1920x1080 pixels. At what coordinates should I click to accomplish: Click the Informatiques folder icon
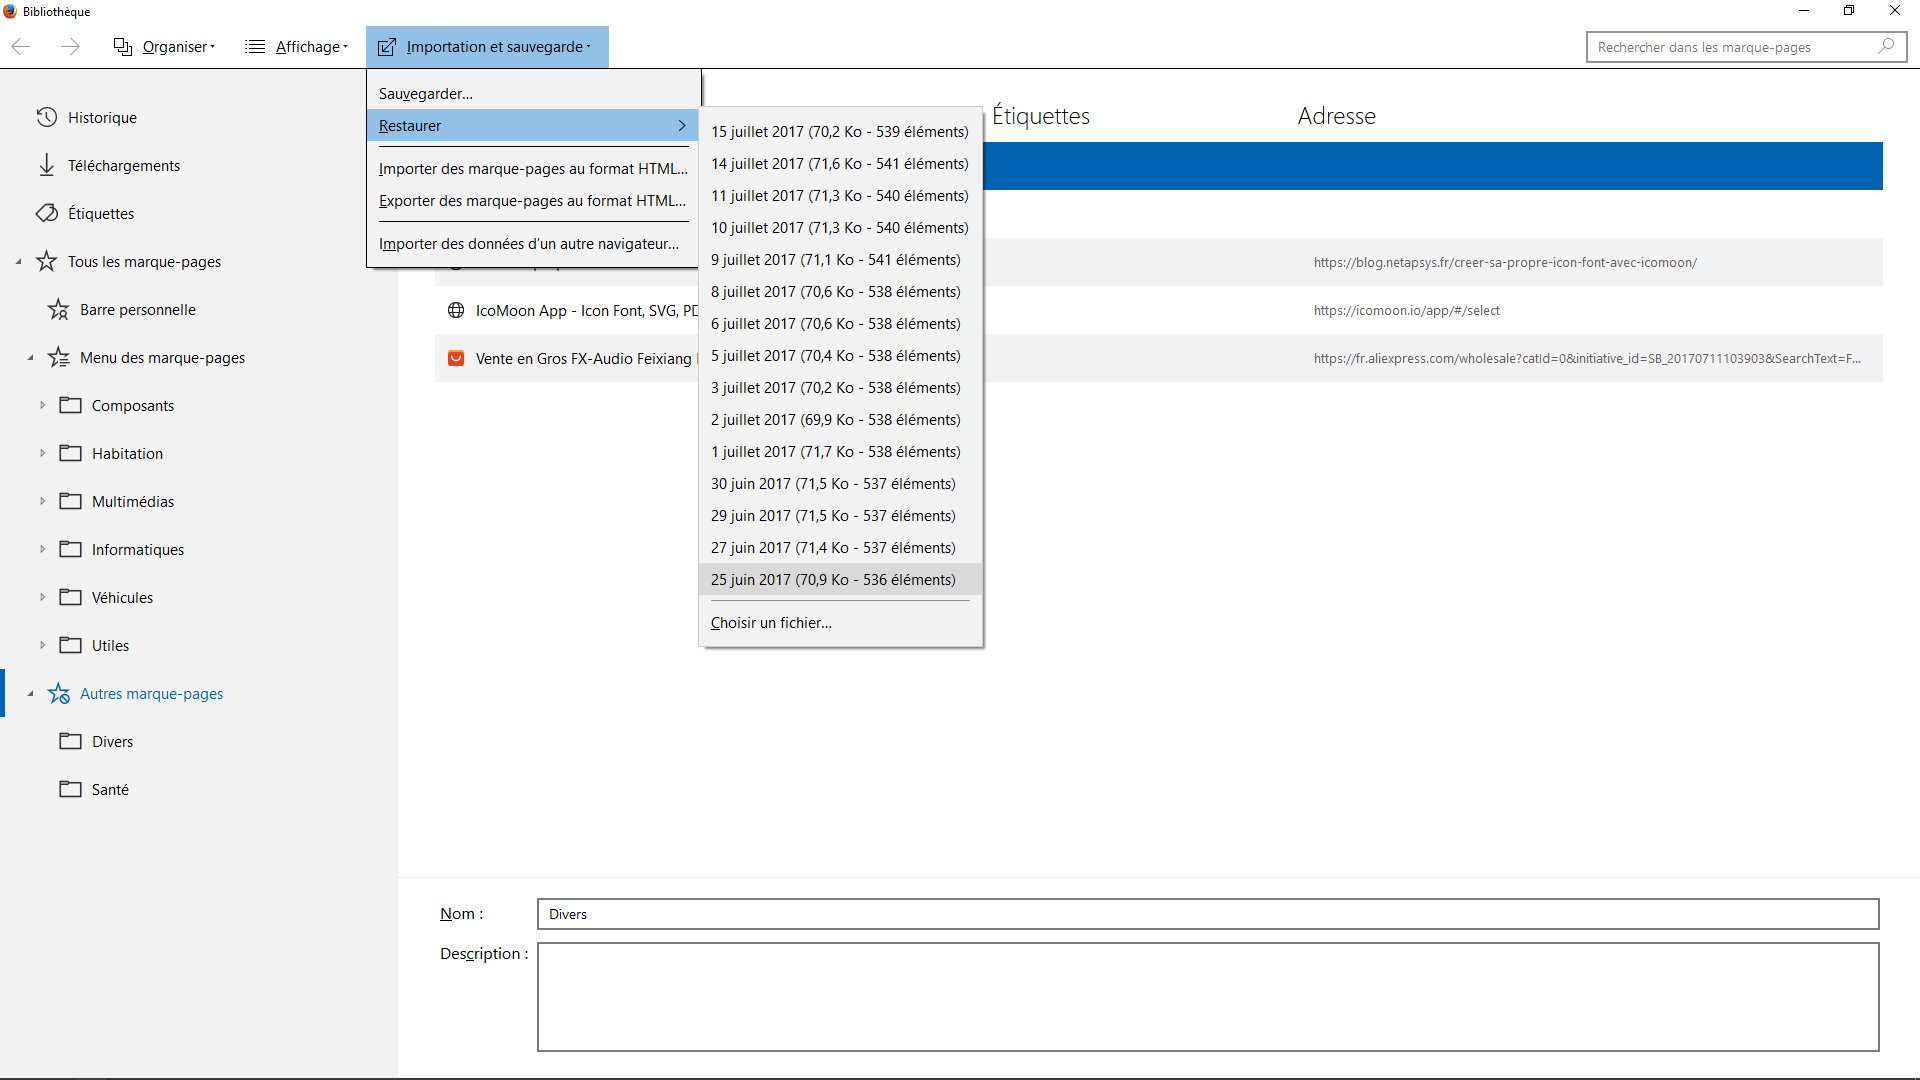click(x=70, y=549)
